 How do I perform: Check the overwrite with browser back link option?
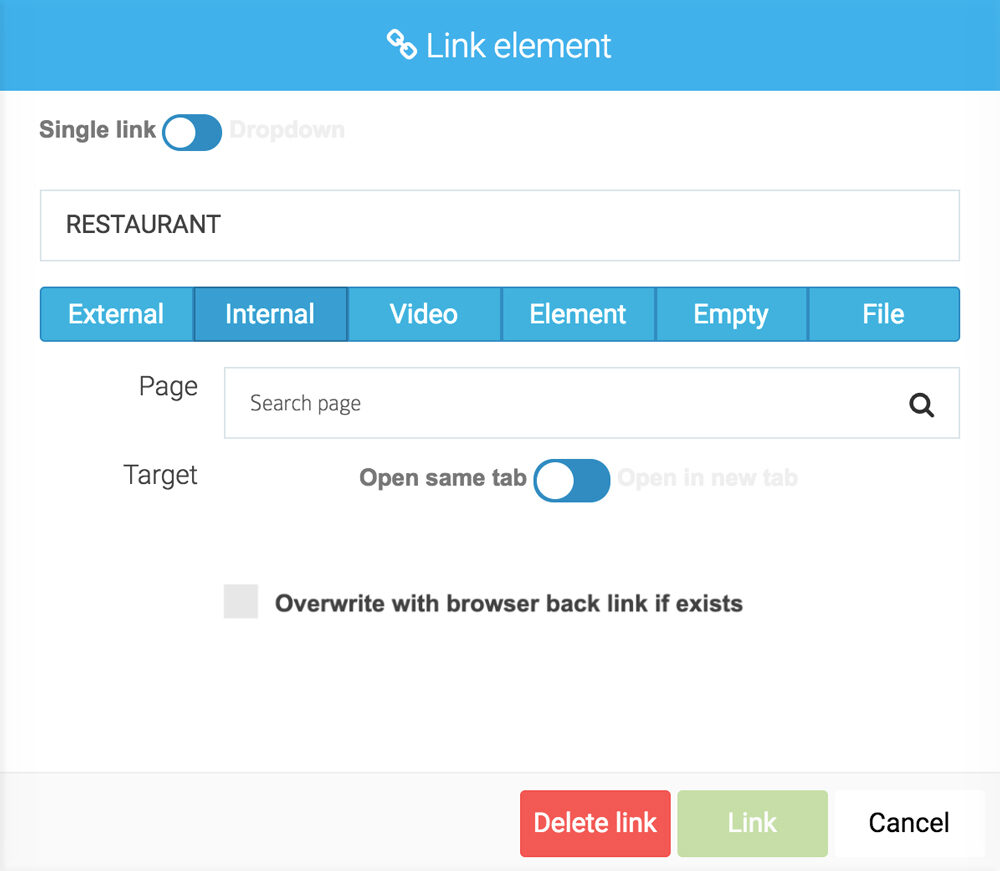coord(240,602)
